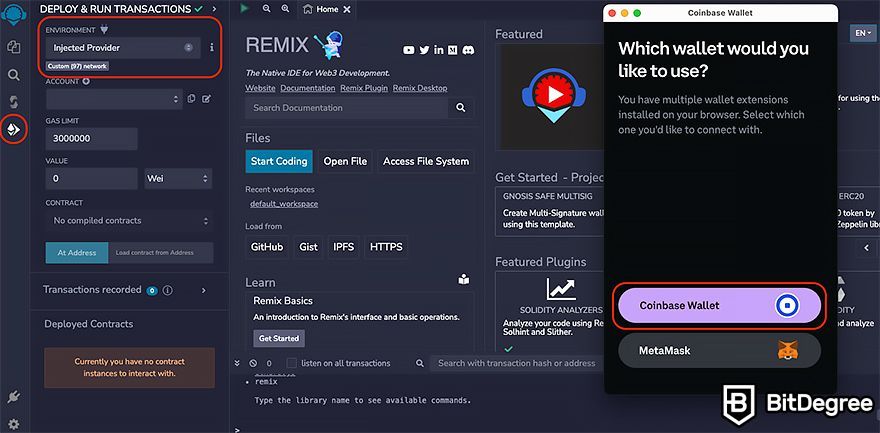880x433 pixels.
Task: Open the Plugin manager plug icon
Action: tap(13, 397)
